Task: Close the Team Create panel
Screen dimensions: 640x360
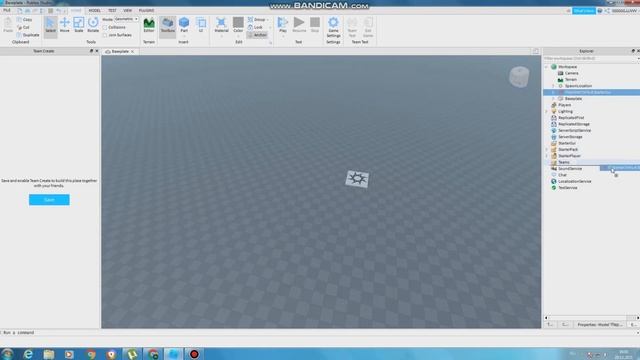Action: (x=97, y=51)
